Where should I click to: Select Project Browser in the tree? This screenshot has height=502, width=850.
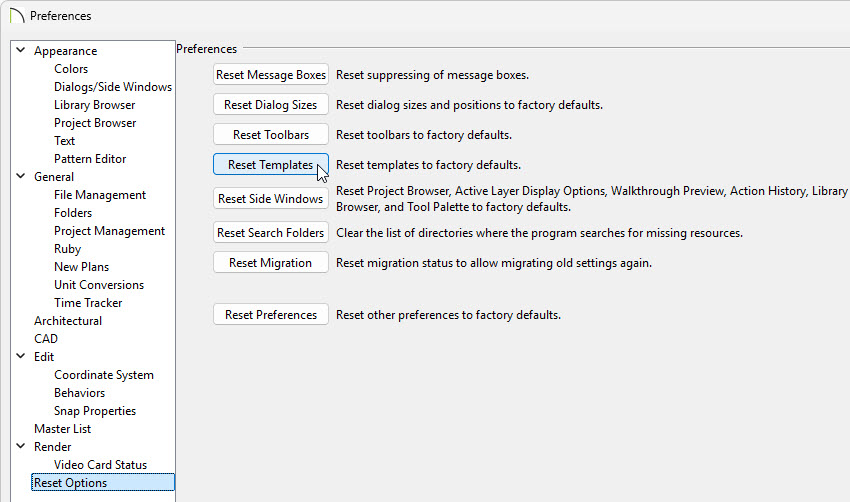tap(95, 123)
